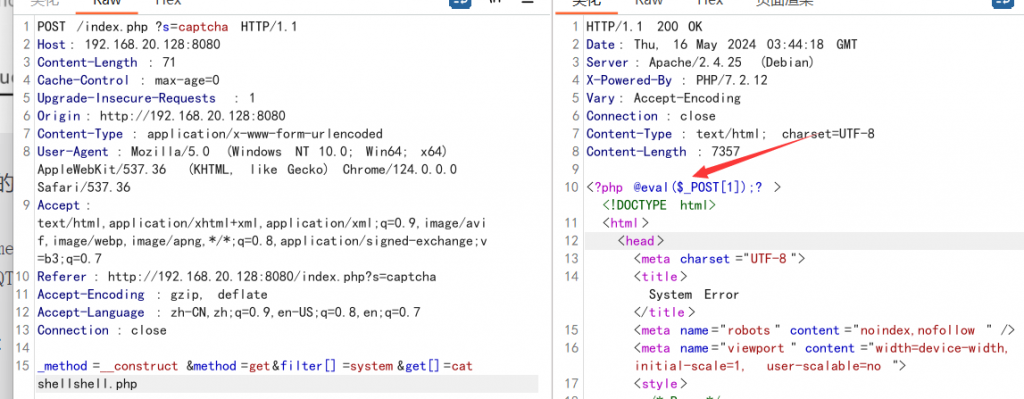Click the HTTP/1.1 200 OK status line

pos(644,27)
